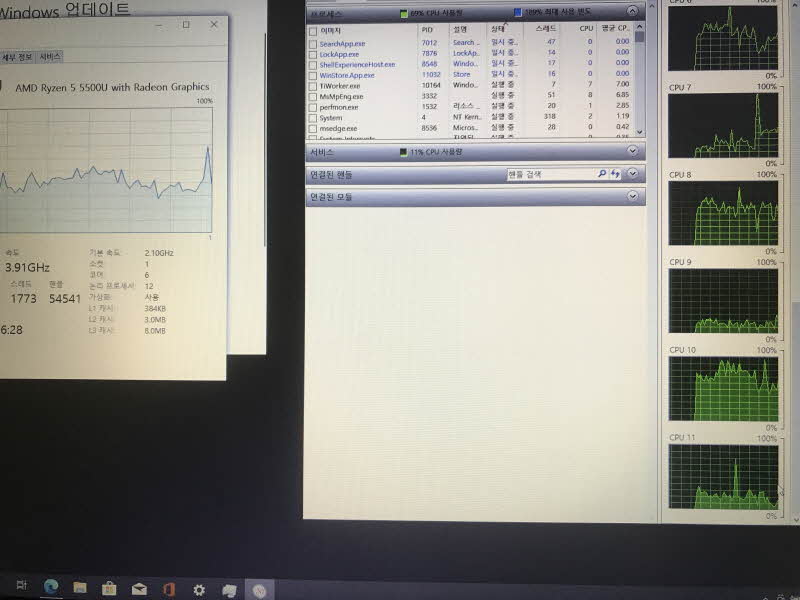Select the TiWorker.exe process name
This screenshot has height=600, width=800.
[340, 86]
